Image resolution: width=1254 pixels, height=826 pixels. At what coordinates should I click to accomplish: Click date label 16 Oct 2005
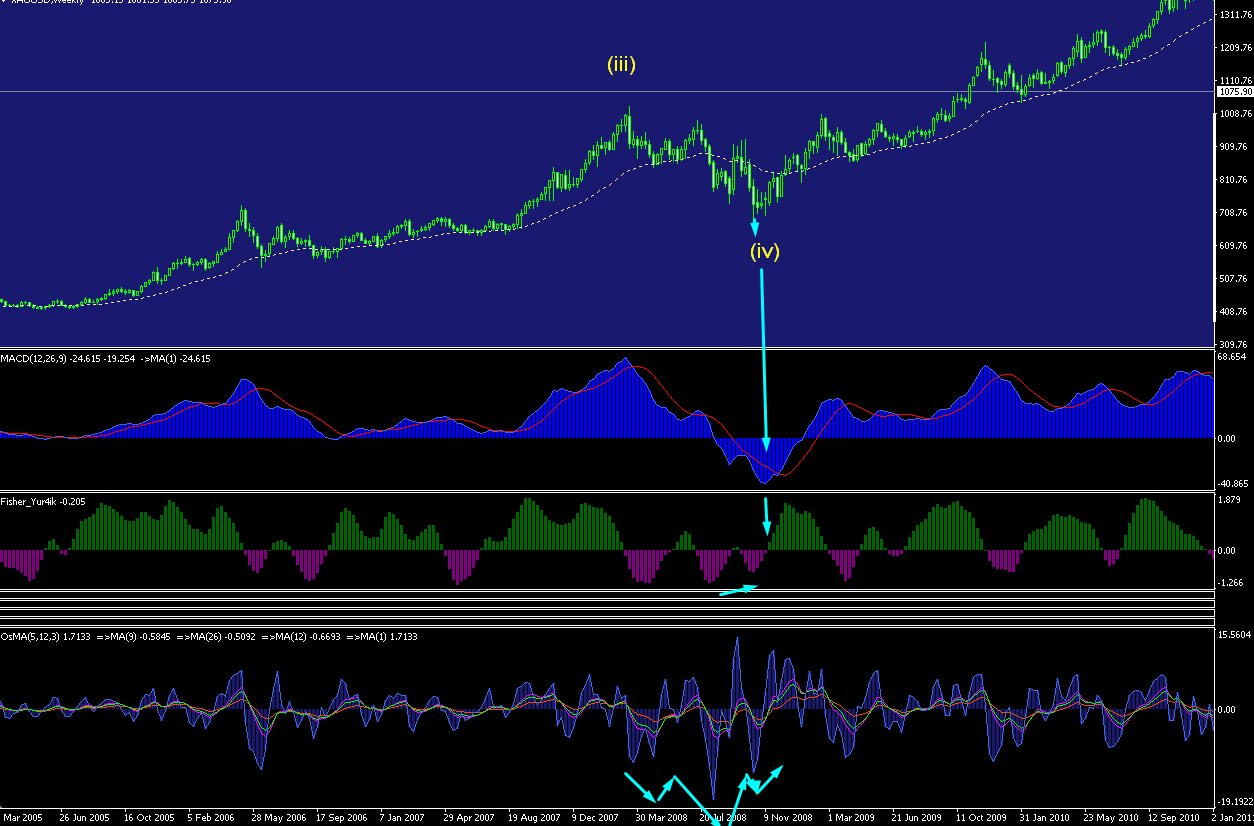click(x=149, y=818)
